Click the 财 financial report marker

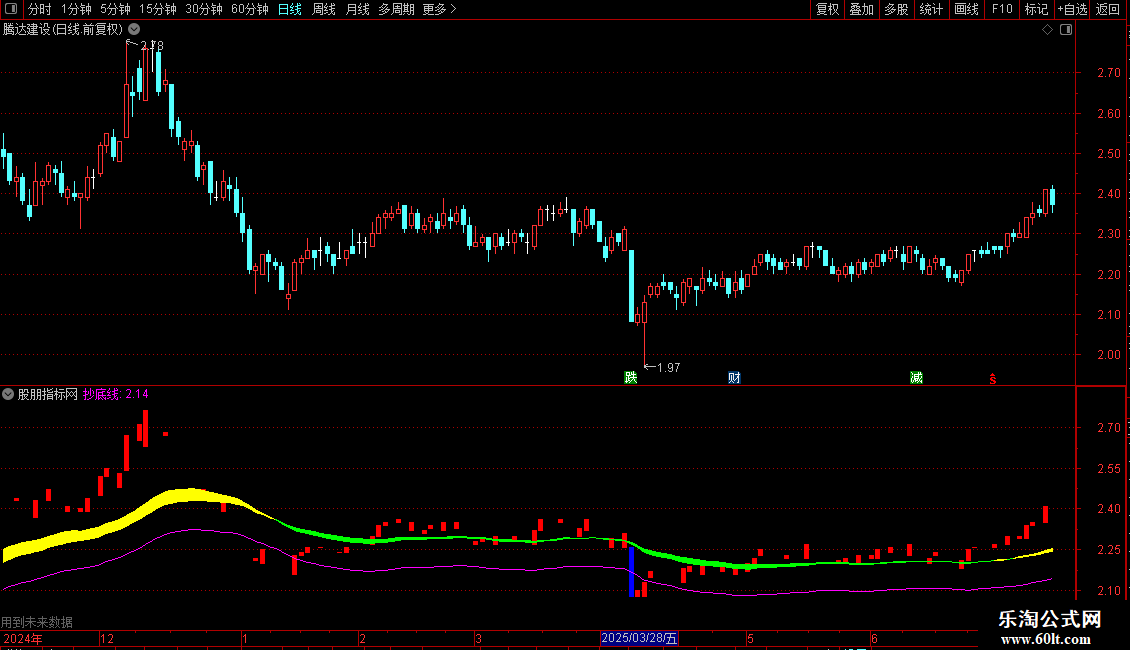[x=734, y=378]
